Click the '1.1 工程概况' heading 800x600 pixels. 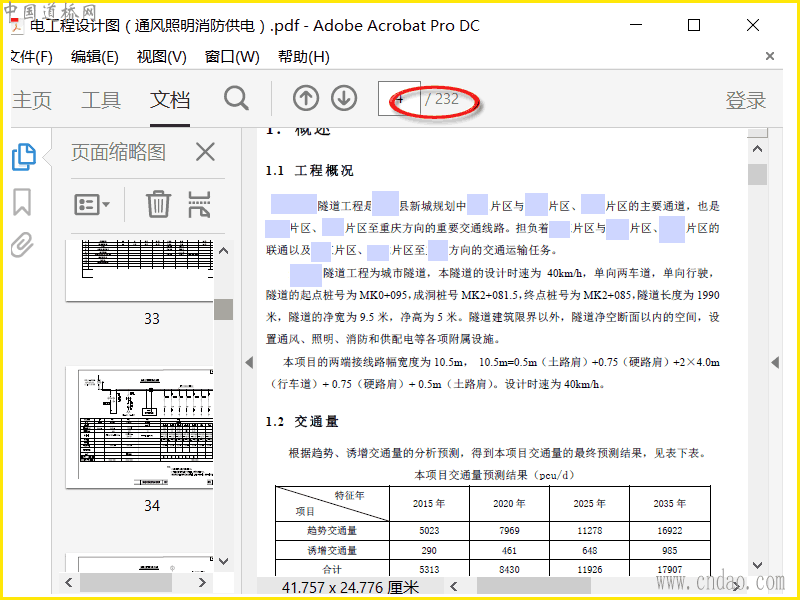[x=309, y=170]
